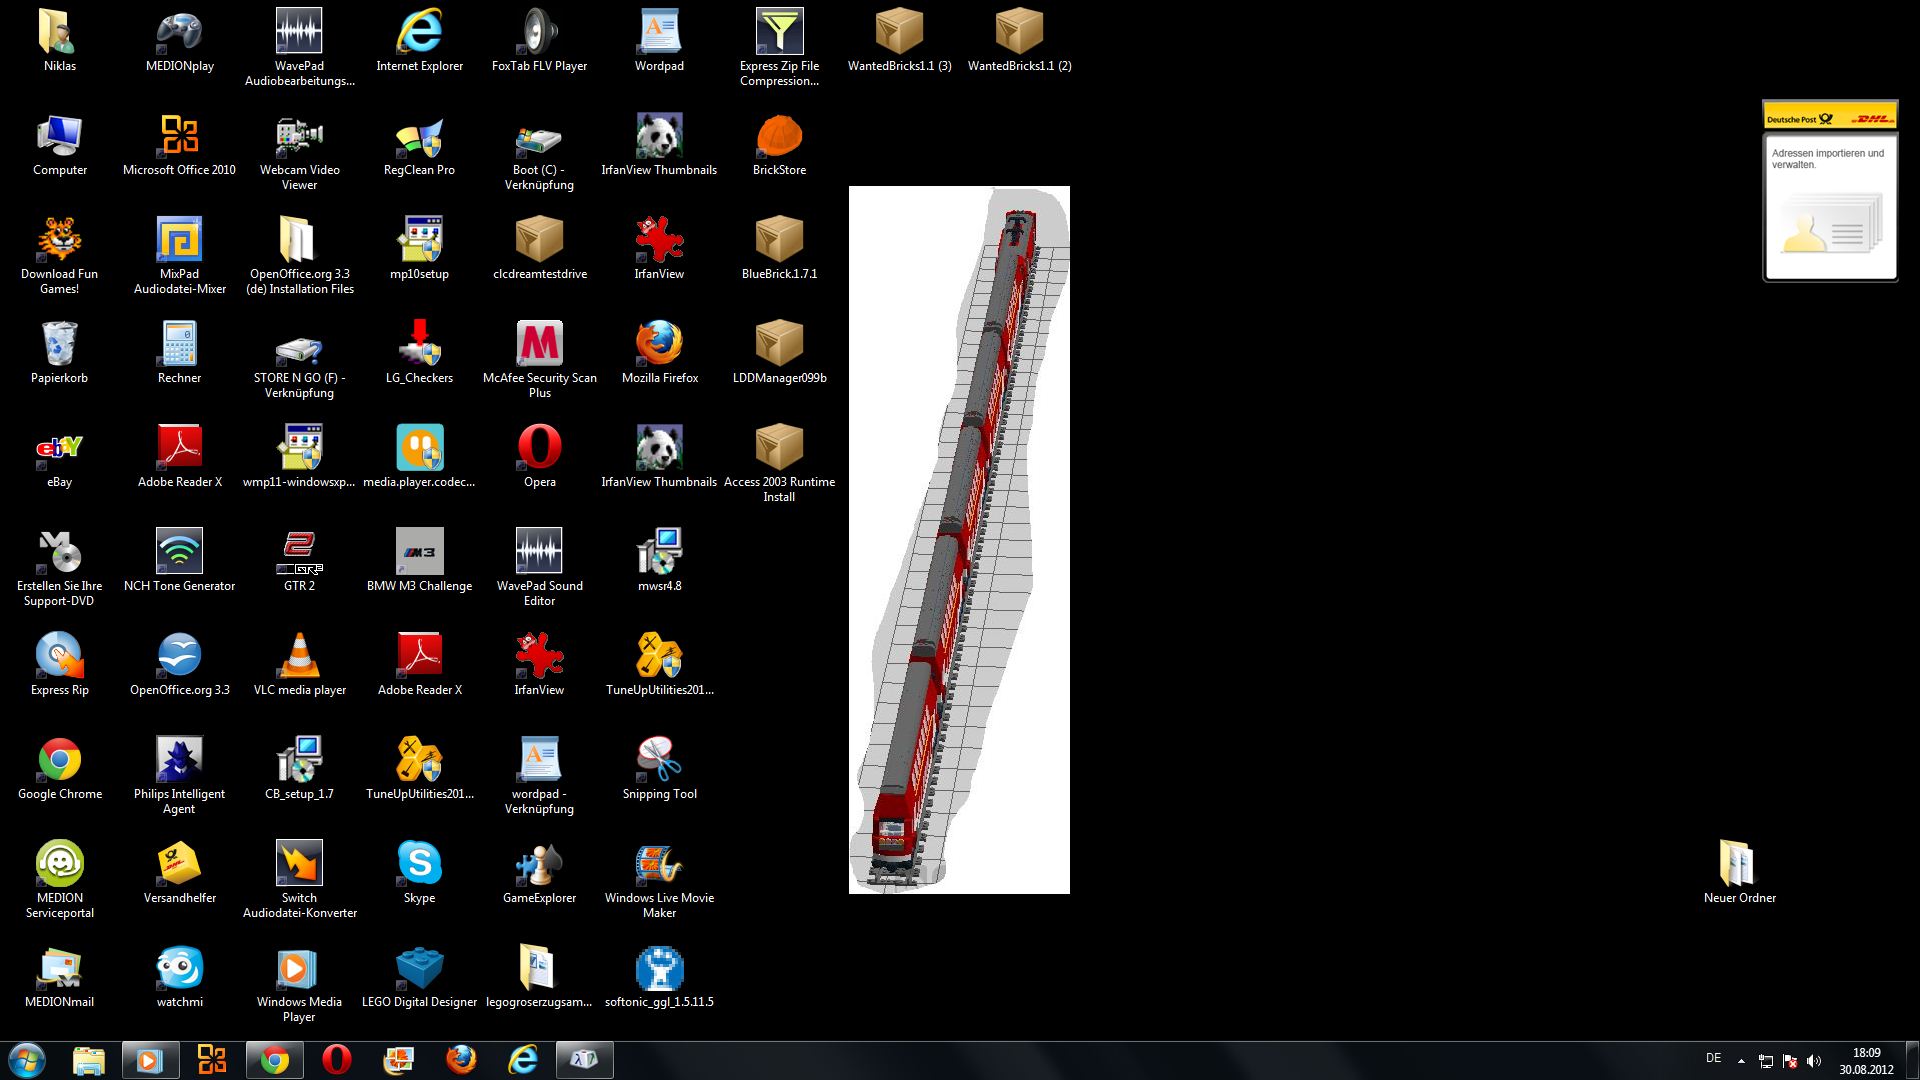Image resolution: width=1920 pixels, height=1080 pixels.
Task: Open the VLC media player icon
Action: tap(299, 665)
